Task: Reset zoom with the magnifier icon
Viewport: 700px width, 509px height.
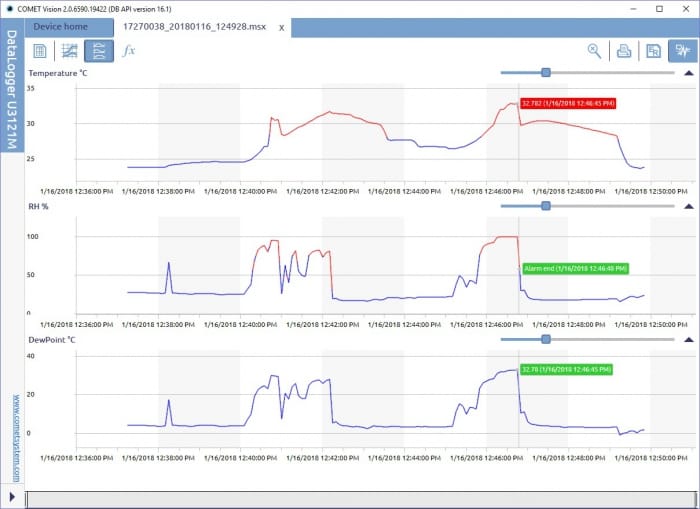Action: 594,51
